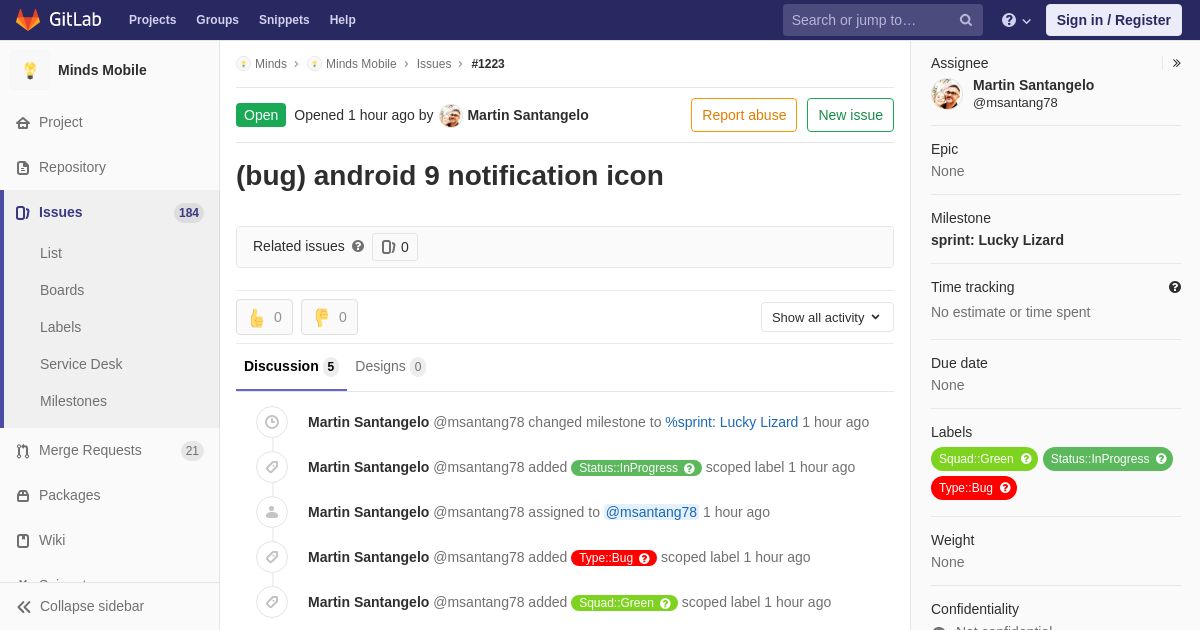This screenshot has height=630, width=1200.
Task: Click the Issues breadcrumb link
Action: (x=434, y=64)
